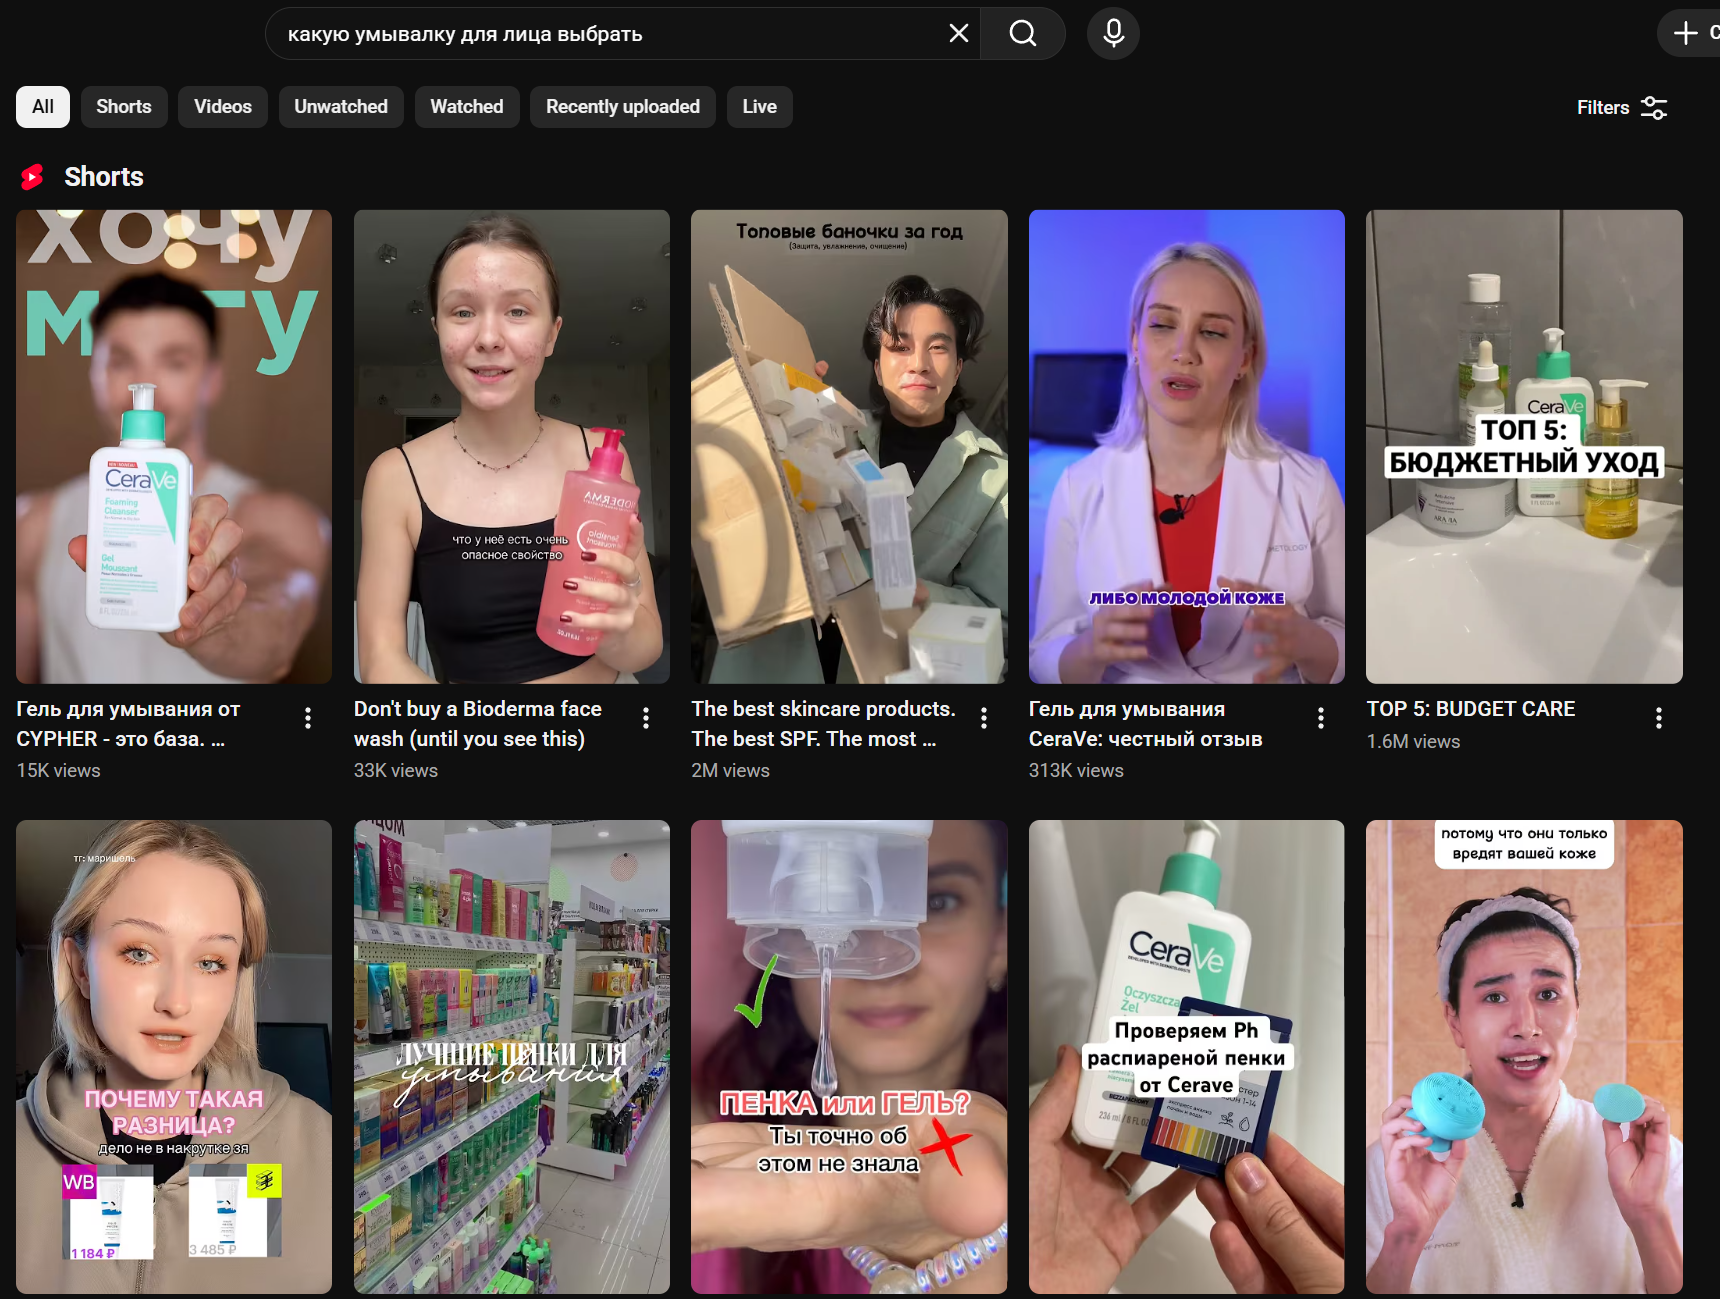The image size is (1720, 1299).
Task: Select the Shorts filter chip
Action: click(x=124, y=107)
